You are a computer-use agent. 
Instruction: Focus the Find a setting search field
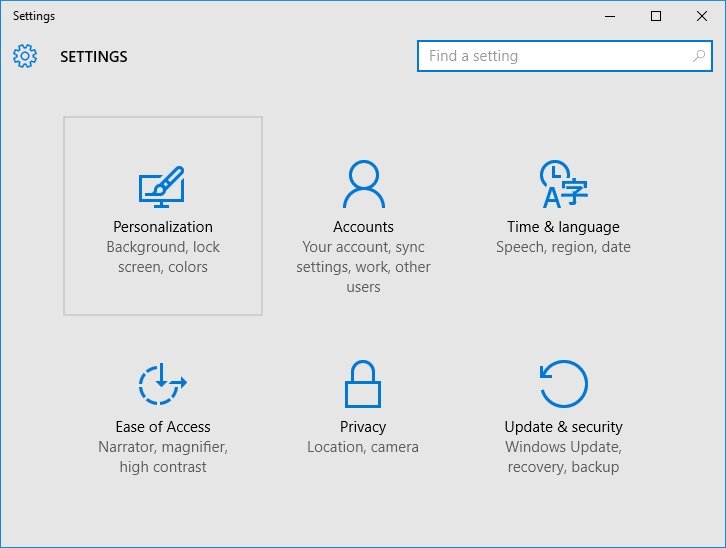tap(564, 56)
